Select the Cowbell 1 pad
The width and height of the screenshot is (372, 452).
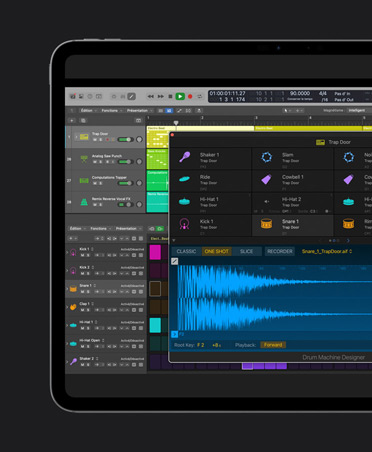(x=293, y=180)
